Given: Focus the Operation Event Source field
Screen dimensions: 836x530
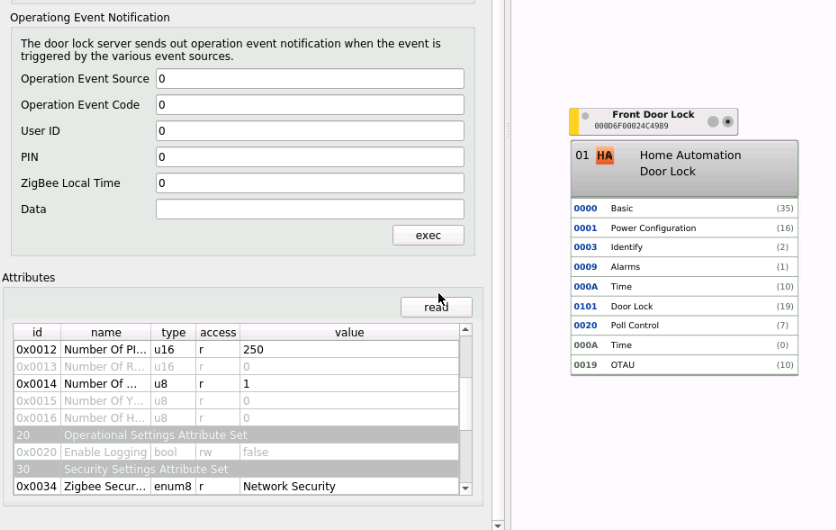Looking at the screenshot, I should (310, 79).
